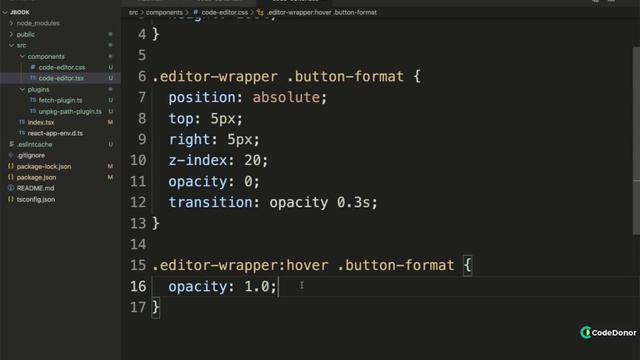Select line number 16 in gutter
The width and height of the screenshot is (640, 360).
click(x=138, y=287)
